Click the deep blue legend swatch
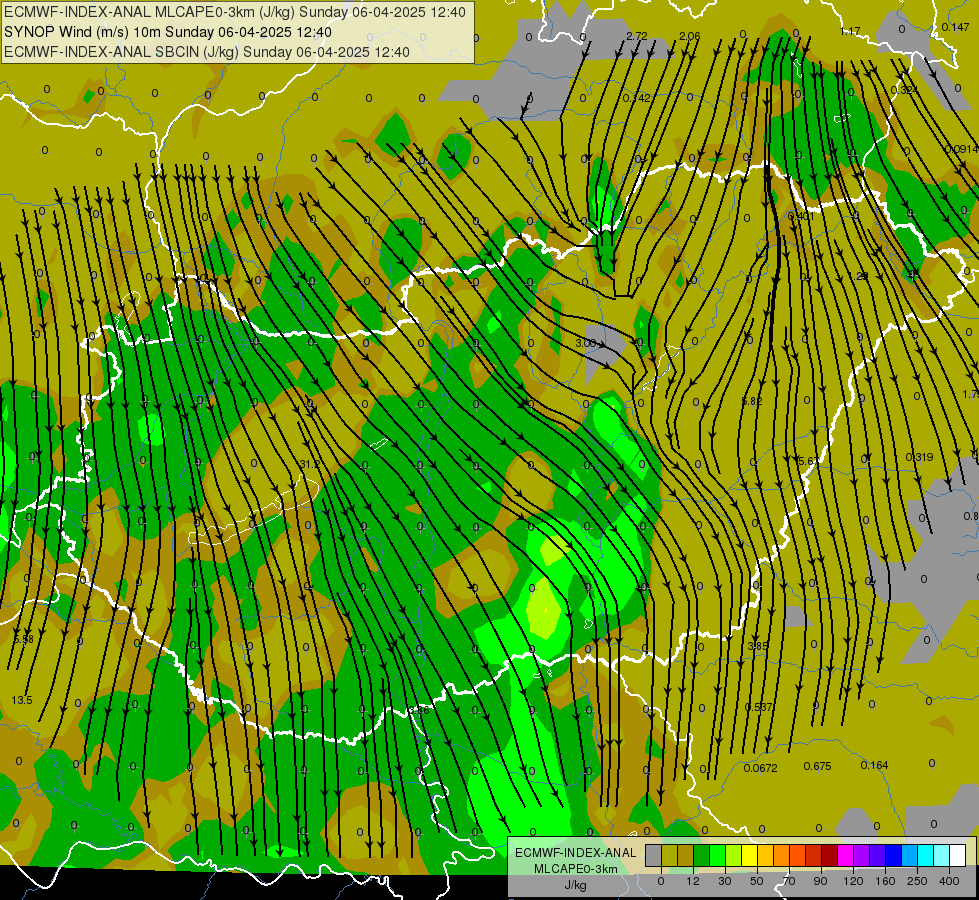Image resolution: width=979 pixels, height=900 pixels. (x=894, y=855)
